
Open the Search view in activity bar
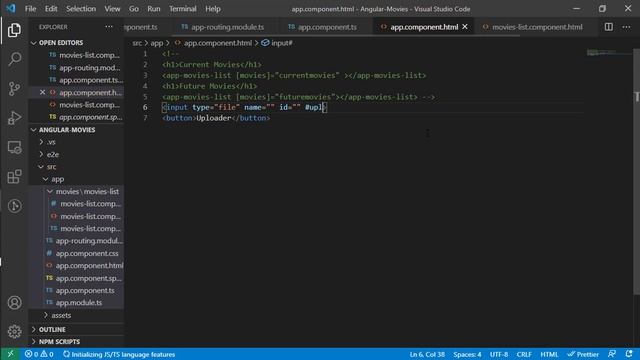coord(14,59)
